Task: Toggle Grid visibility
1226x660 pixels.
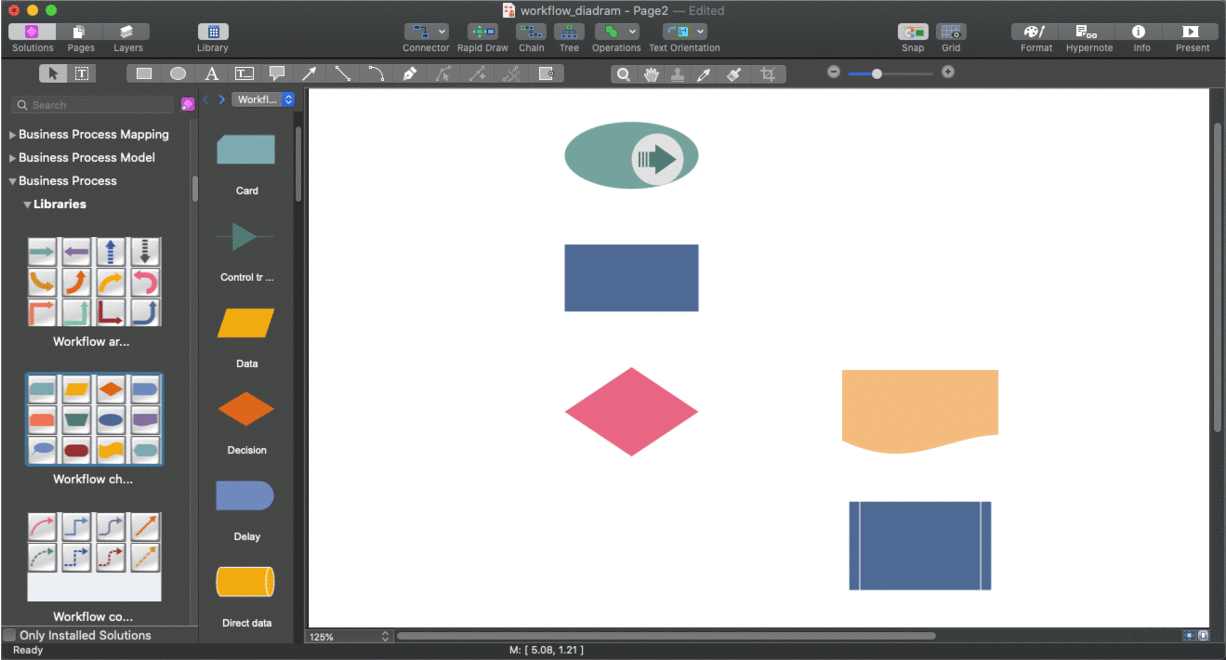Action: click(951, 32)
